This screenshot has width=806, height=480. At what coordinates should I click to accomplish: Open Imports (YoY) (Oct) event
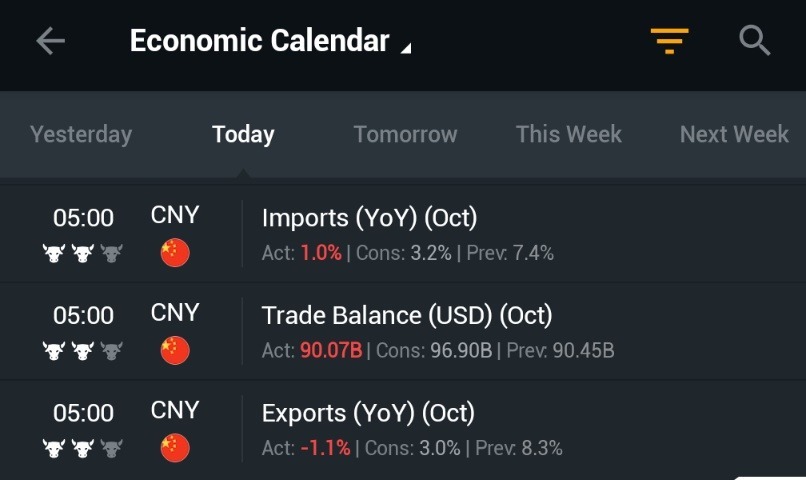coord(369,218)
